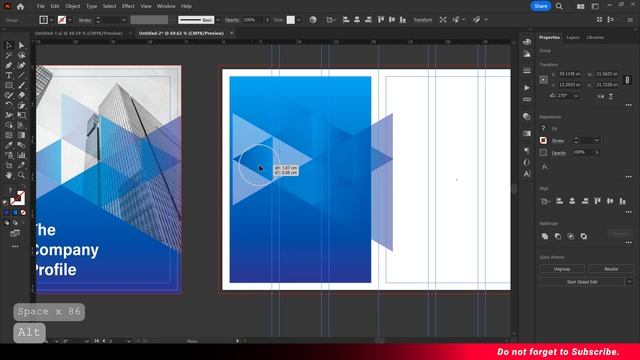The height and width of the screenshot is (360, 640).
Task: Open the Window menu
Action: point(166,6)
